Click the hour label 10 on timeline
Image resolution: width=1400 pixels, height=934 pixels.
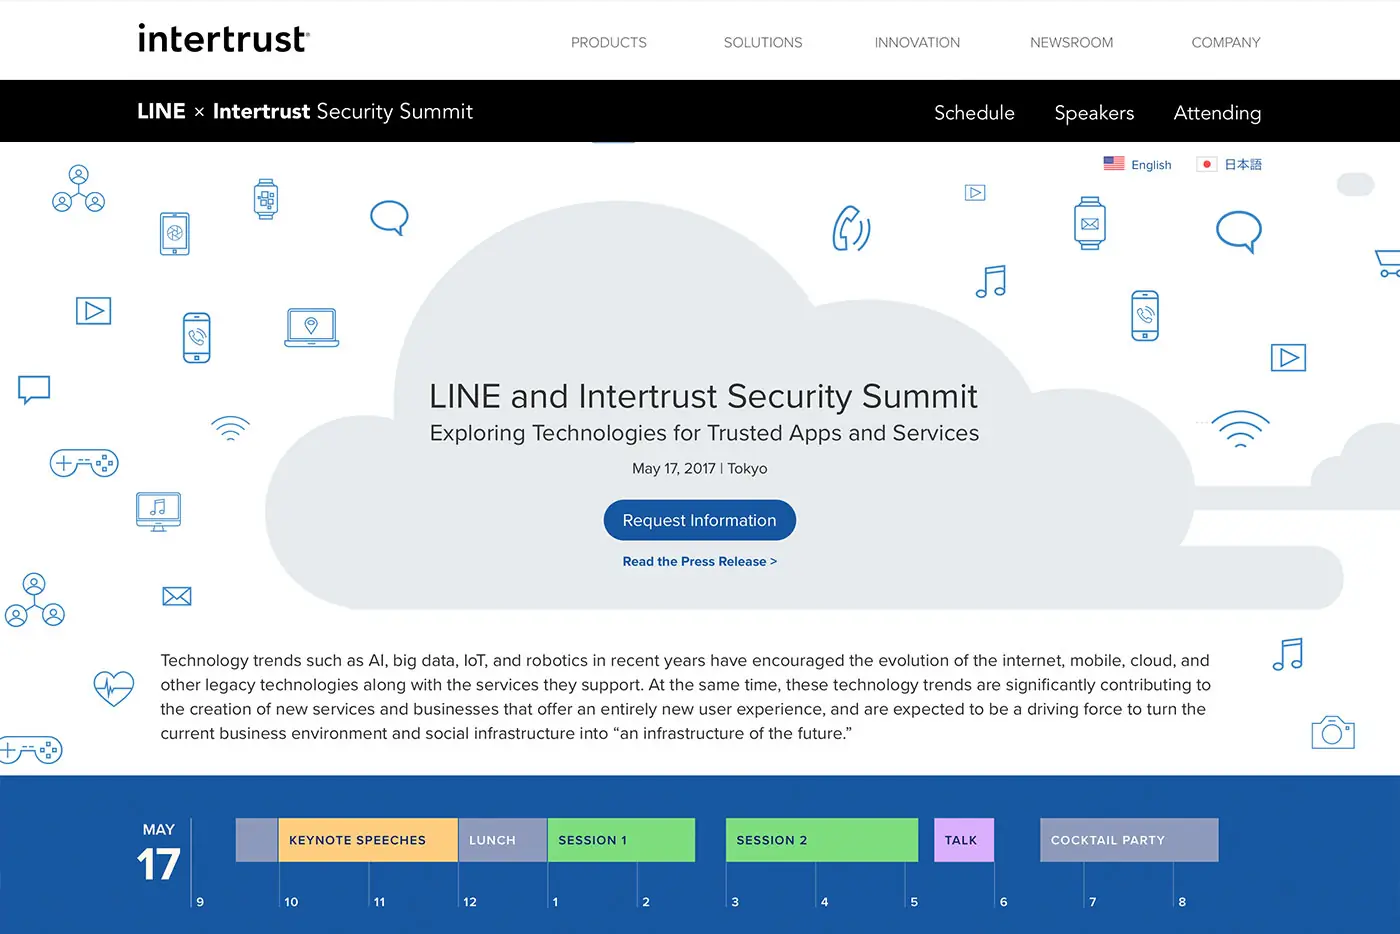click(291, 902)
